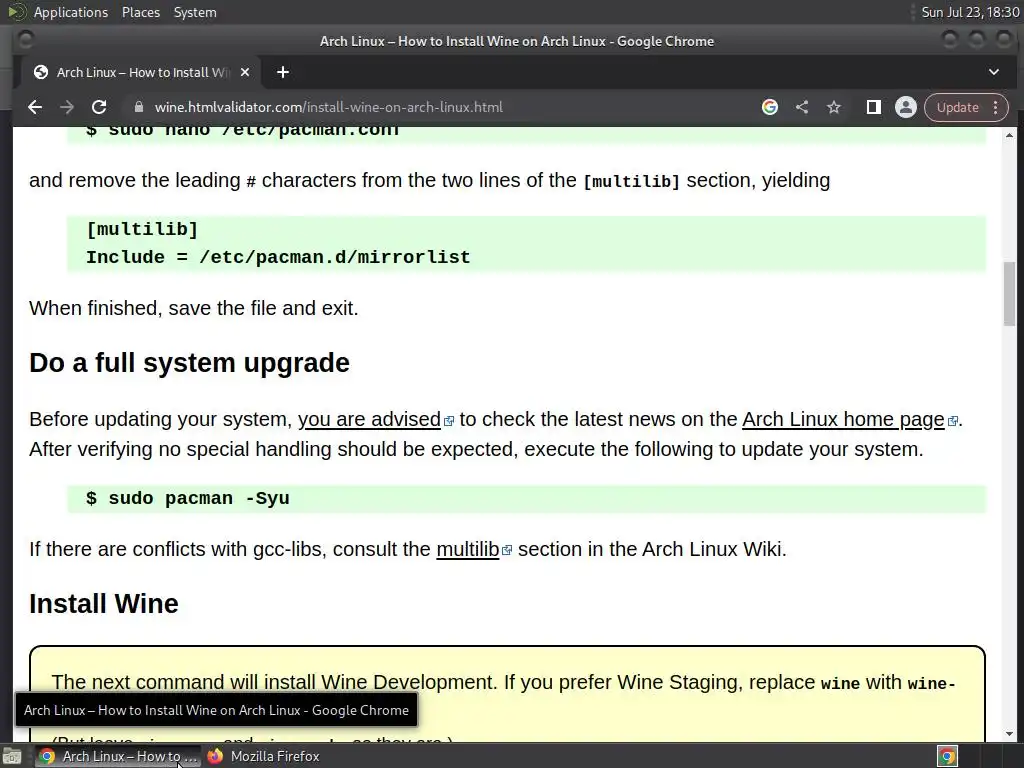Open the Places menu
Image resolution: width=1024 pixels, height=768 pixels.
pos(140,12)
